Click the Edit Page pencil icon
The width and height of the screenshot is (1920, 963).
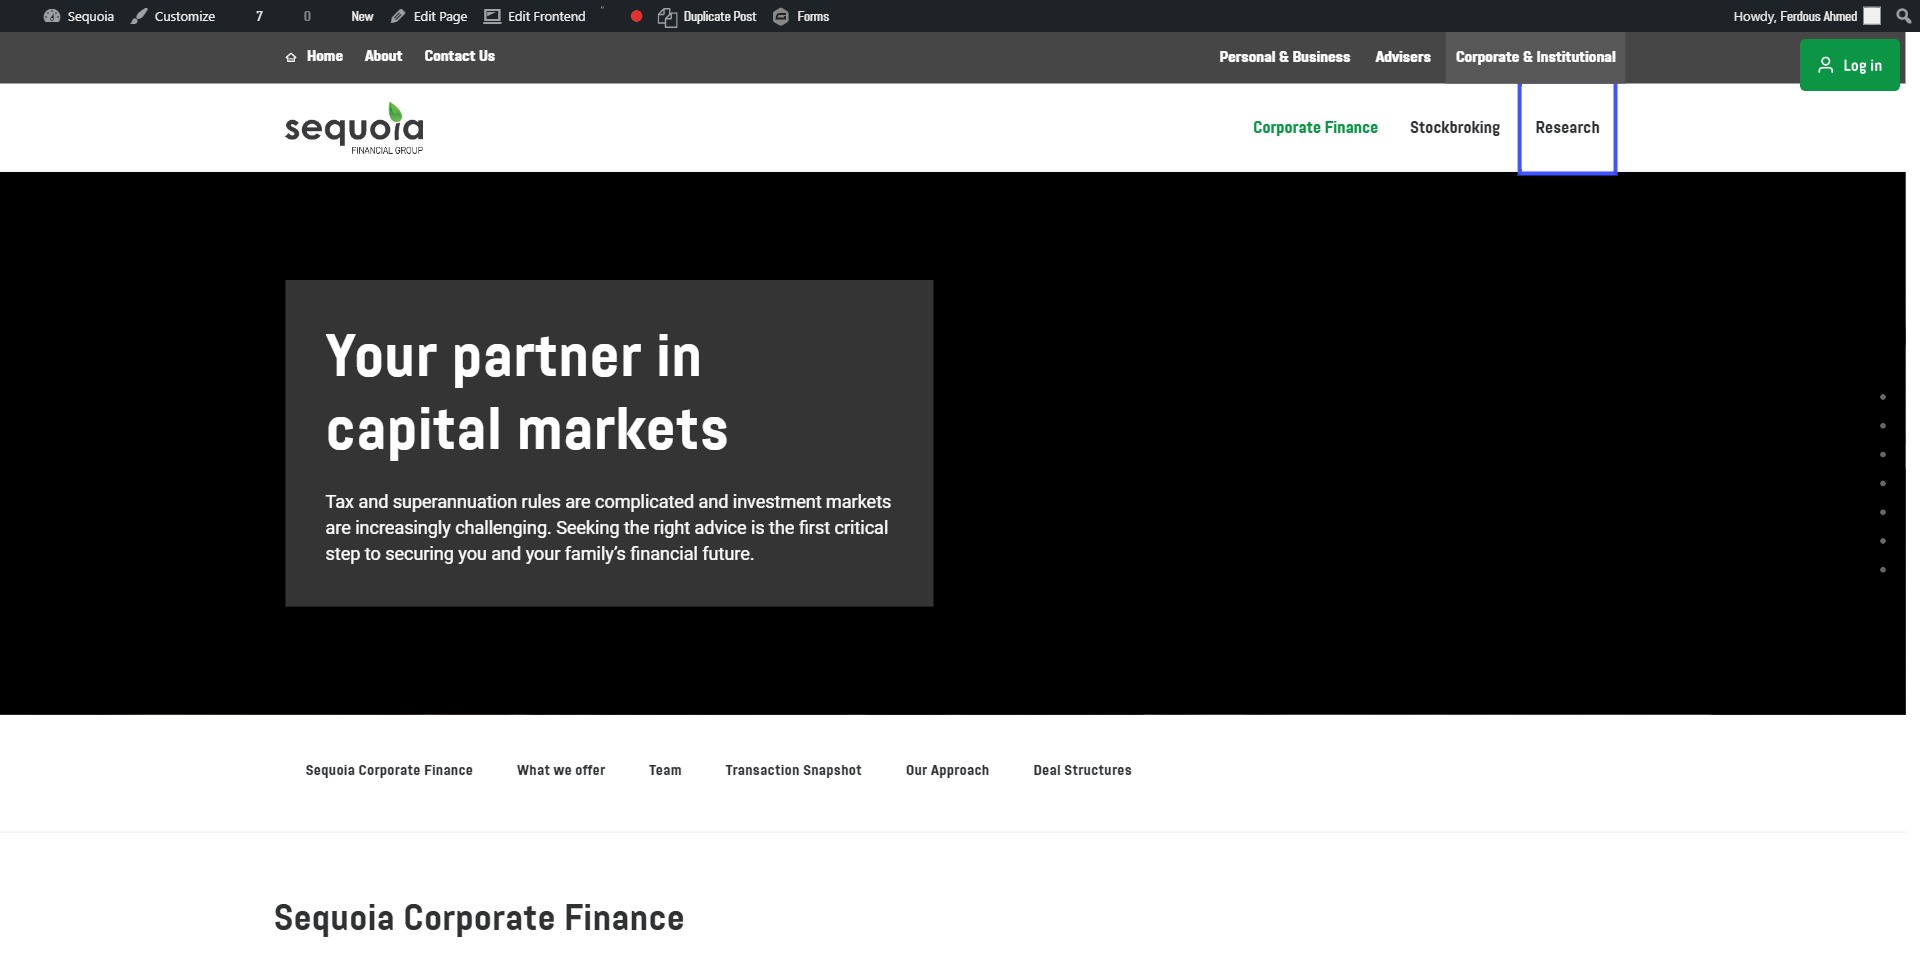pos(398,16)
